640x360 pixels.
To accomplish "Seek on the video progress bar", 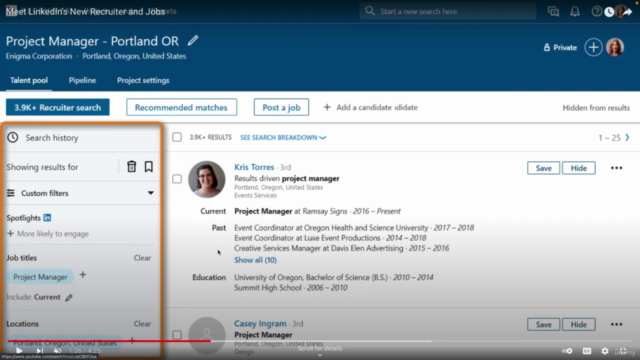I will point(320,341).
